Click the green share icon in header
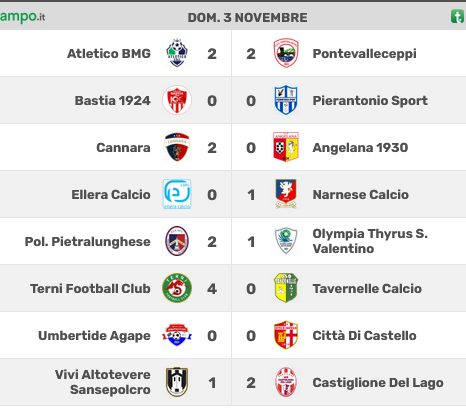This screenshot has height=414, width=466. click(x=457, y=17)
